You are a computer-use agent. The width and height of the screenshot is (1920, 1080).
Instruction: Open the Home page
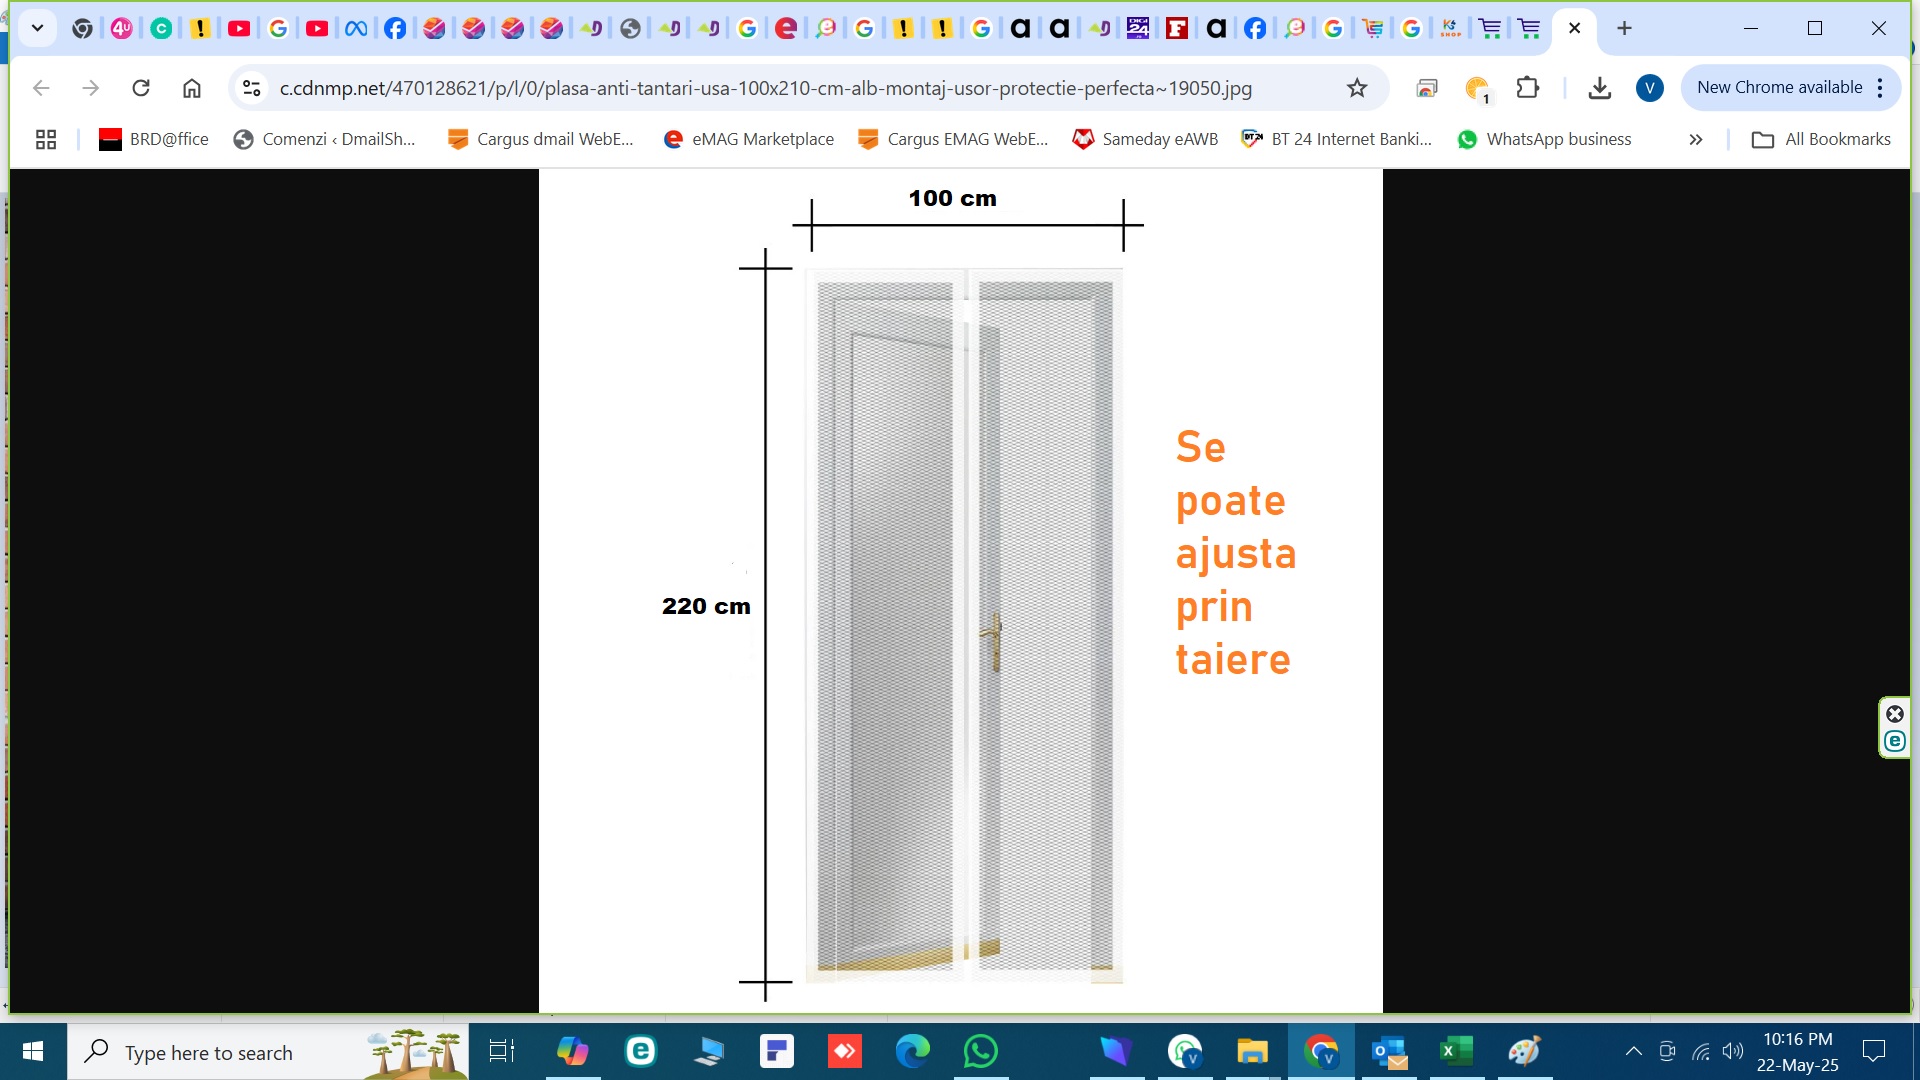pos(192,88)
